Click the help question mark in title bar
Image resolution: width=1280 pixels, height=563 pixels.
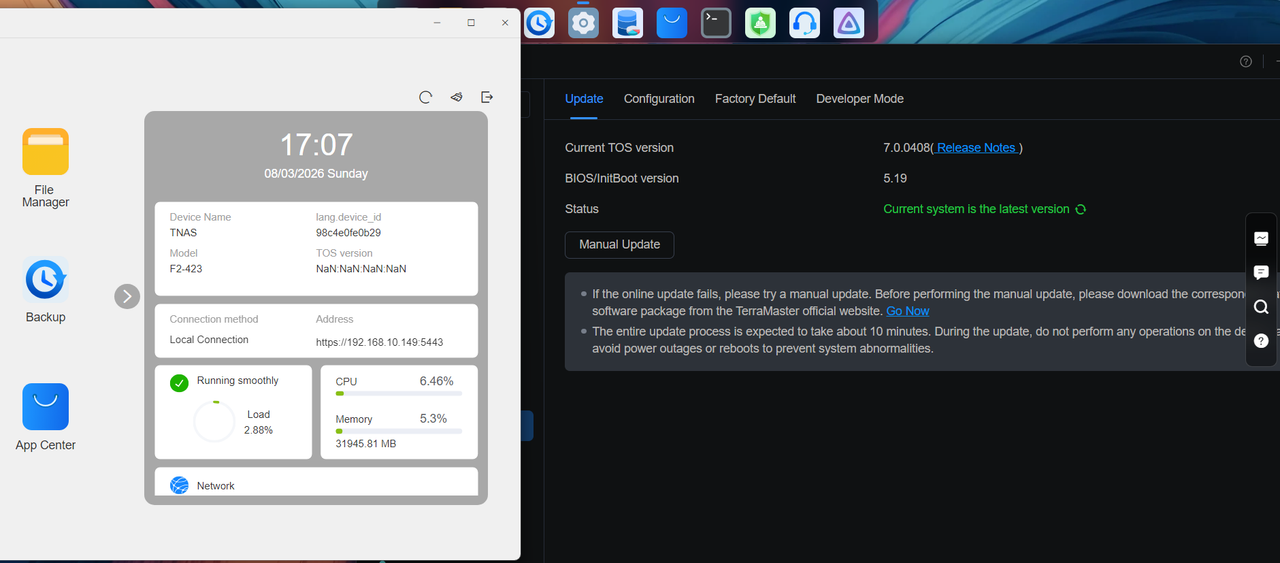(x=1246, y=61)
